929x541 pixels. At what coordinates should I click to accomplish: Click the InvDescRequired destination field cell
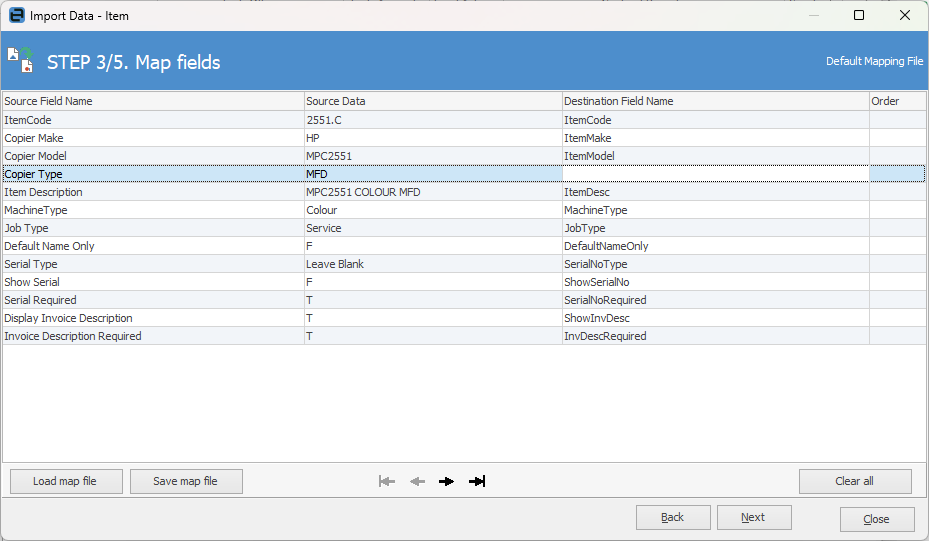tap(716, 337)
